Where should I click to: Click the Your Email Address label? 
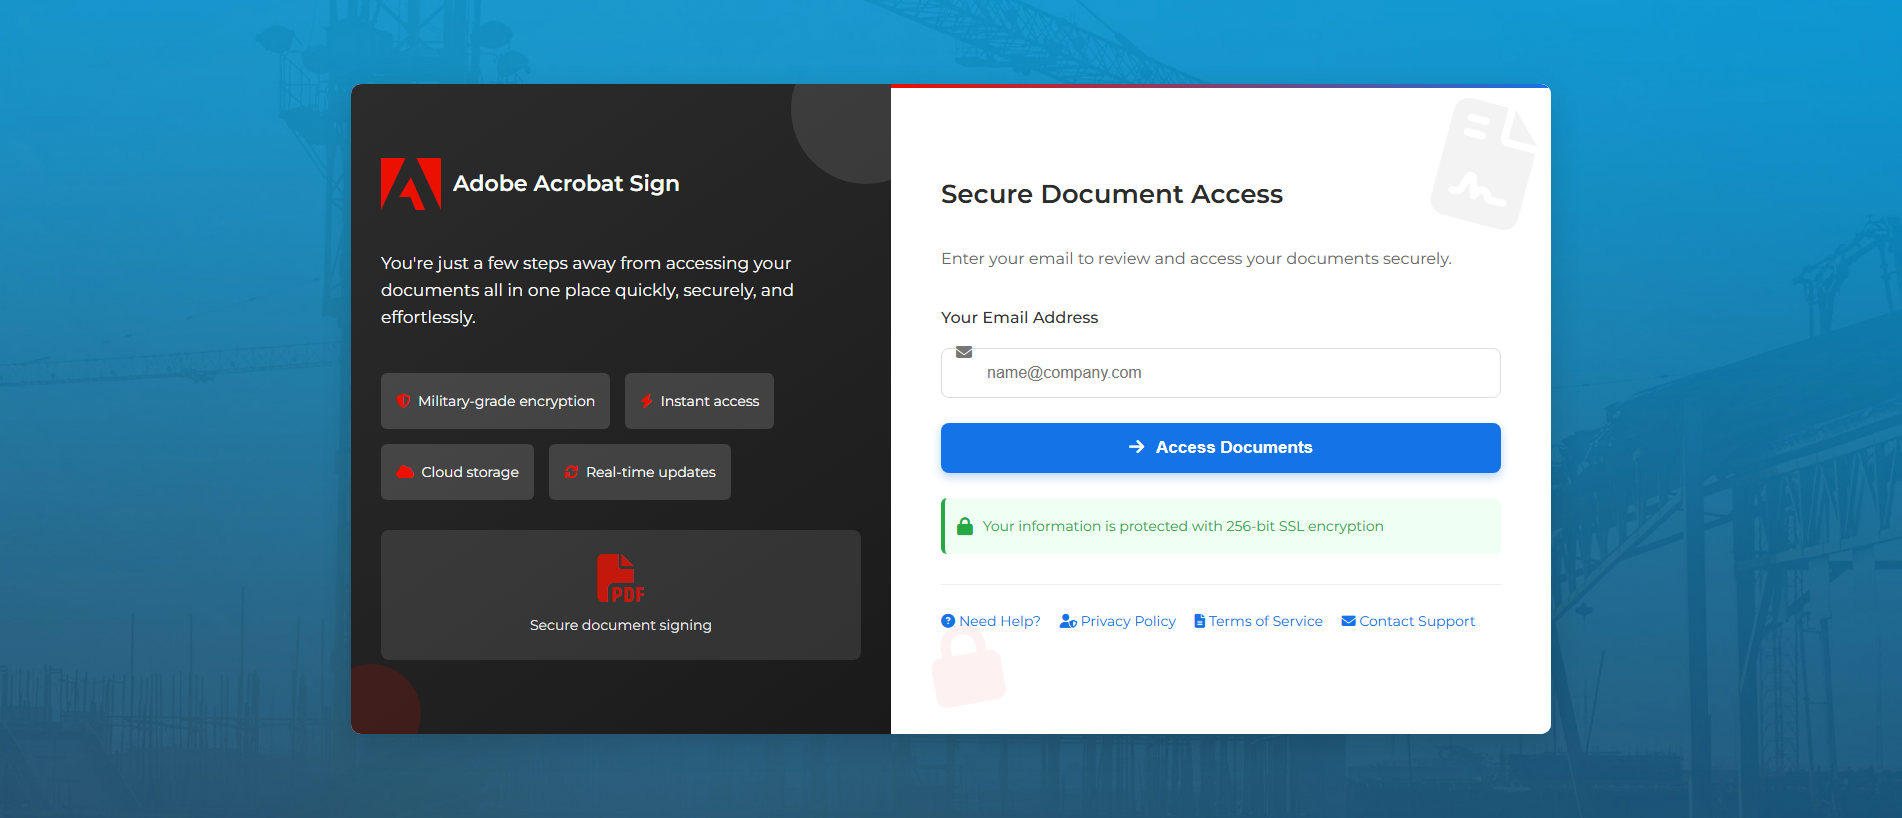(x=1019, y=317)
